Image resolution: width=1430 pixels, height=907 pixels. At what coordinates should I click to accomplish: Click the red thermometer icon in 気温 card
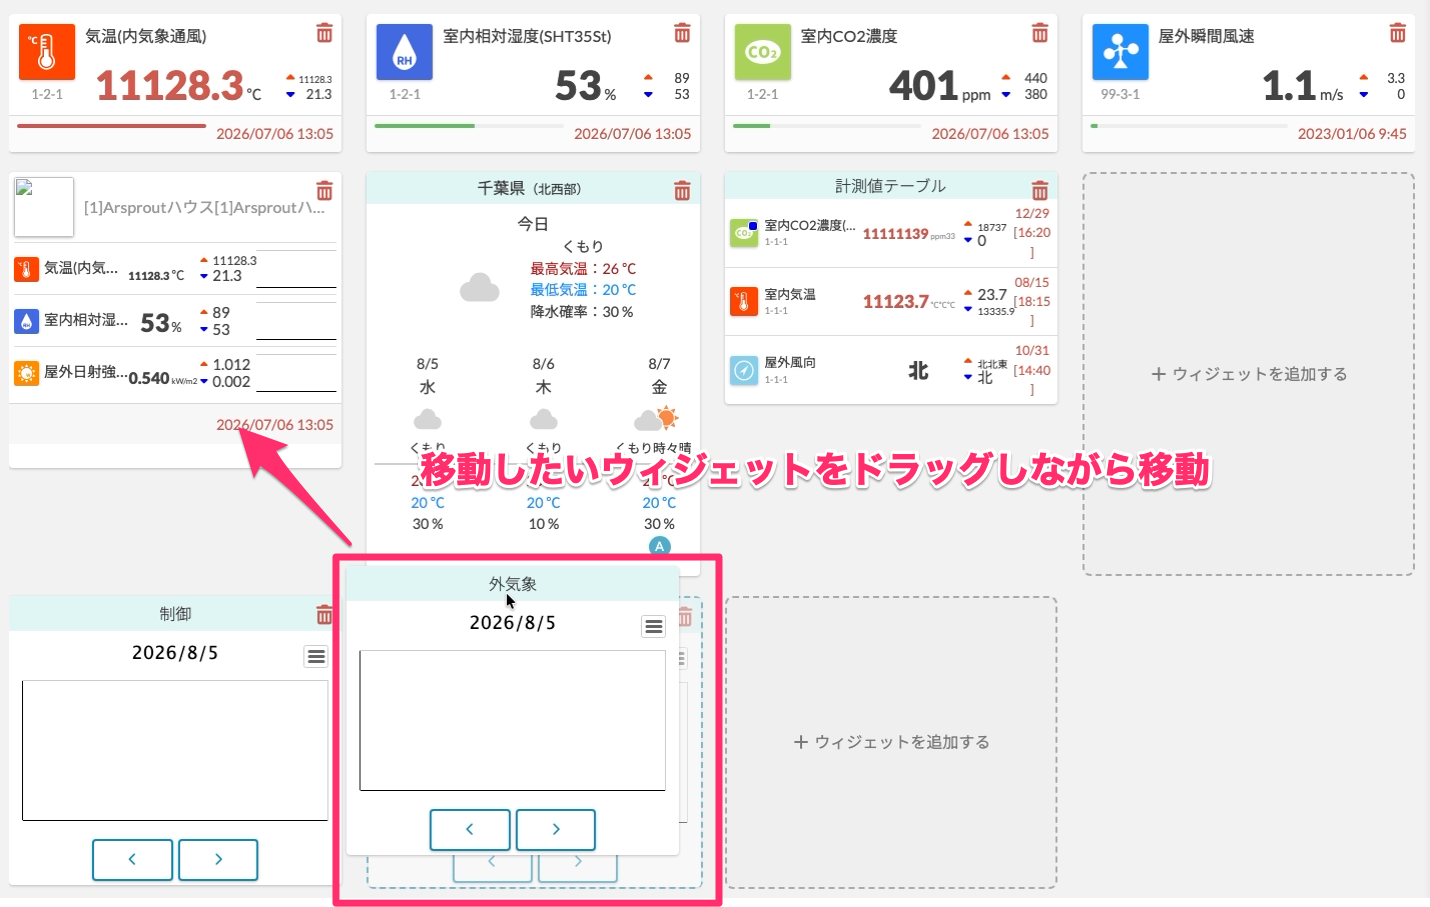(47, 52)
